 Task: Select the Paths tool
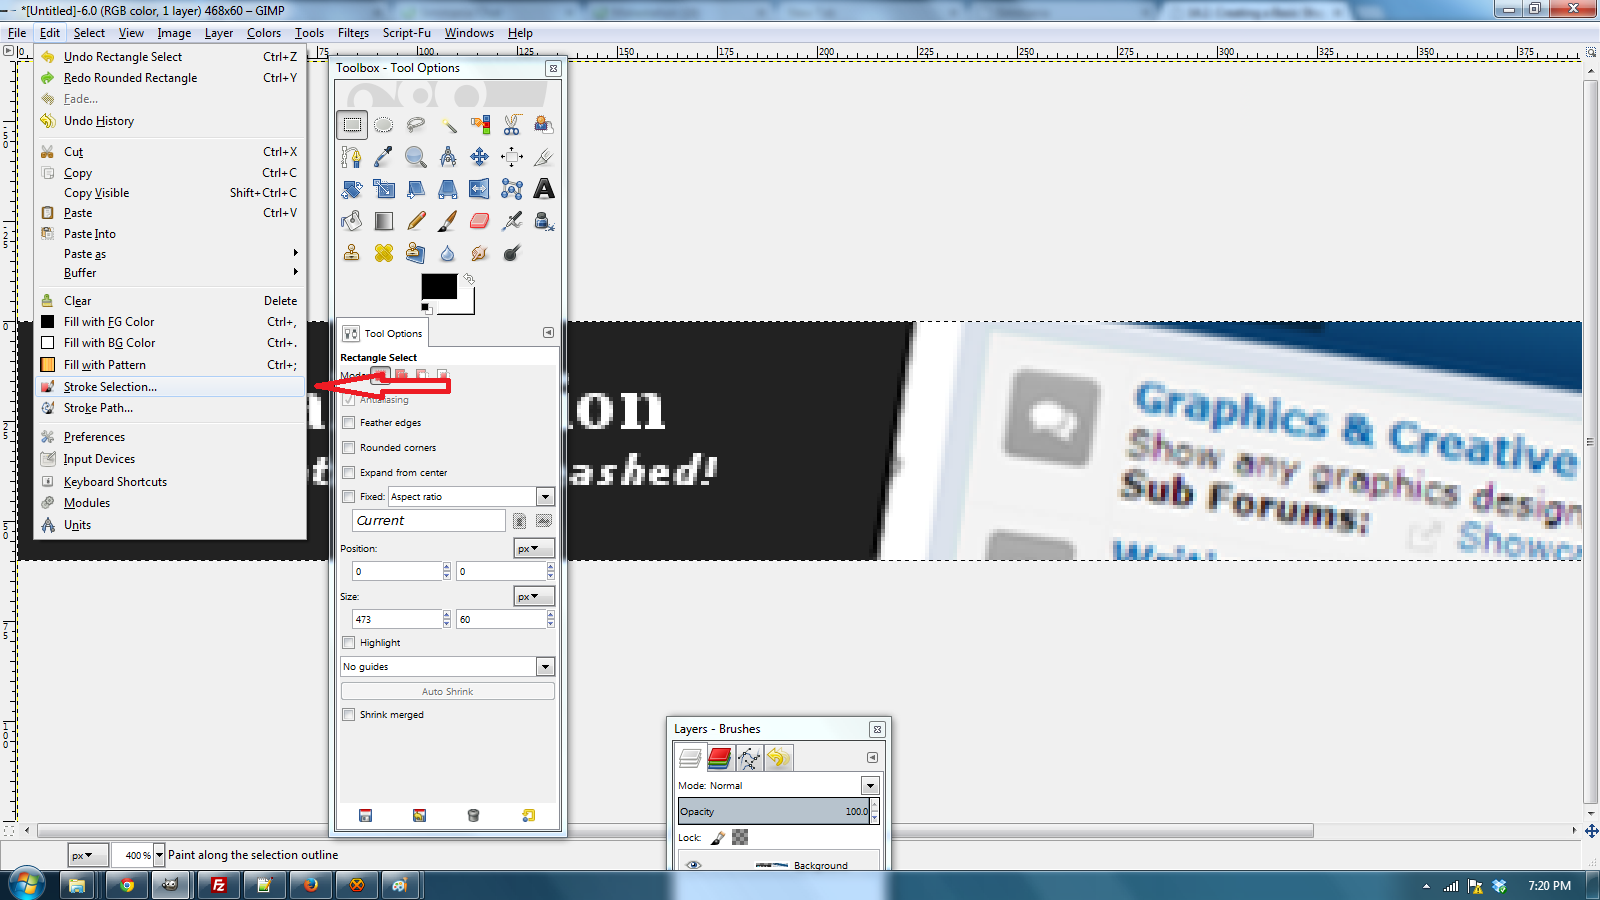tap(352, 157)
